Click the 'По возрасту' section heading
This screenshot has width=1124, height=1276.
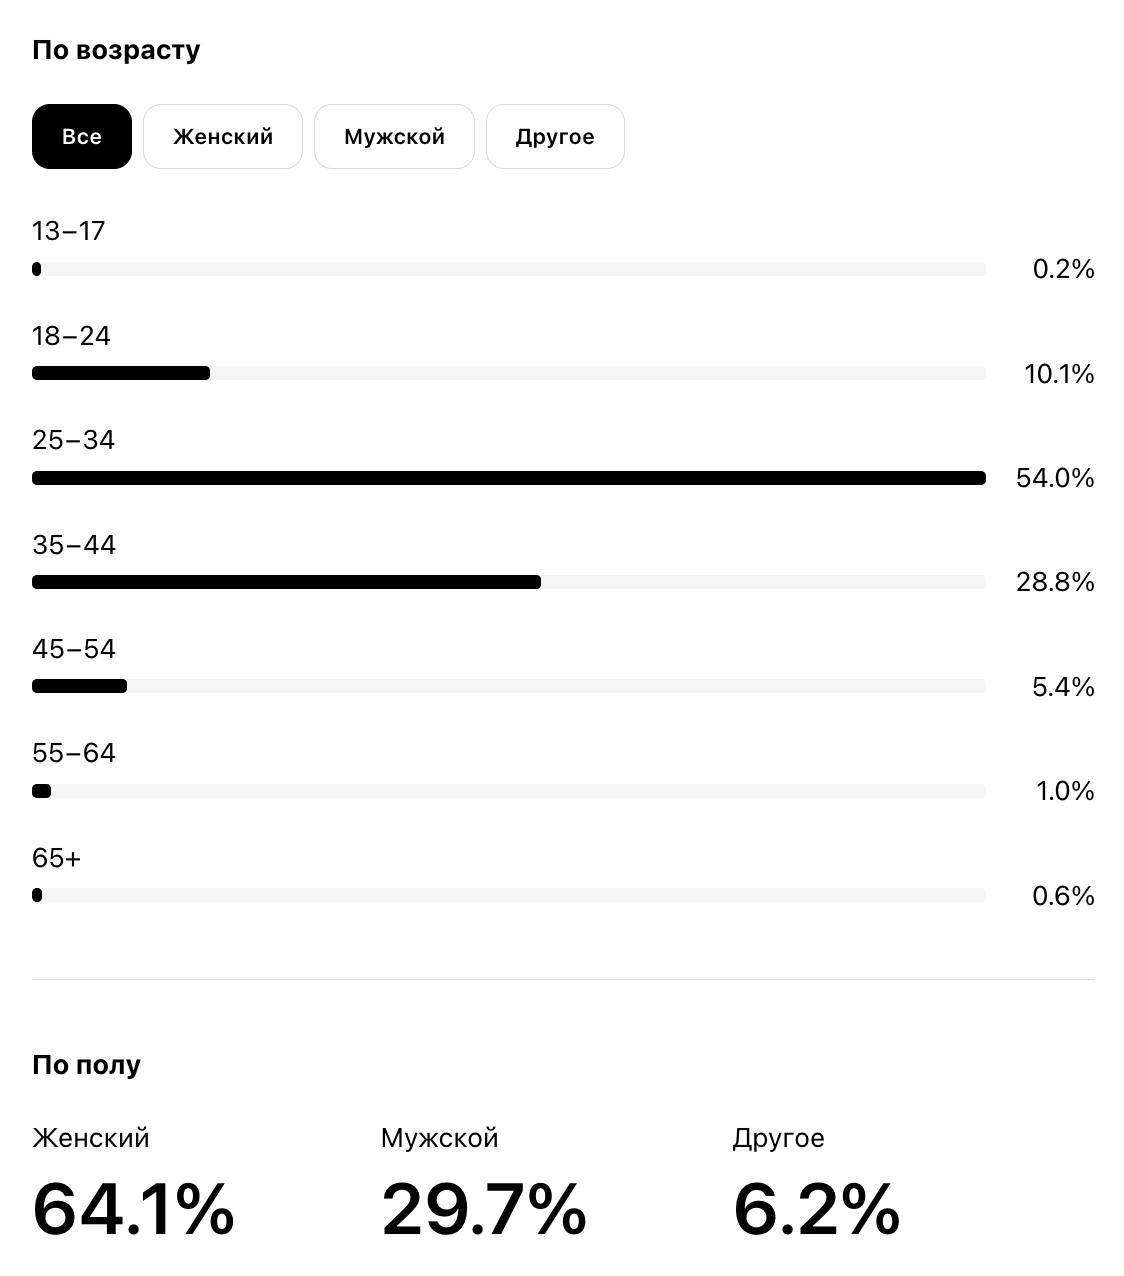click(116, 50)
